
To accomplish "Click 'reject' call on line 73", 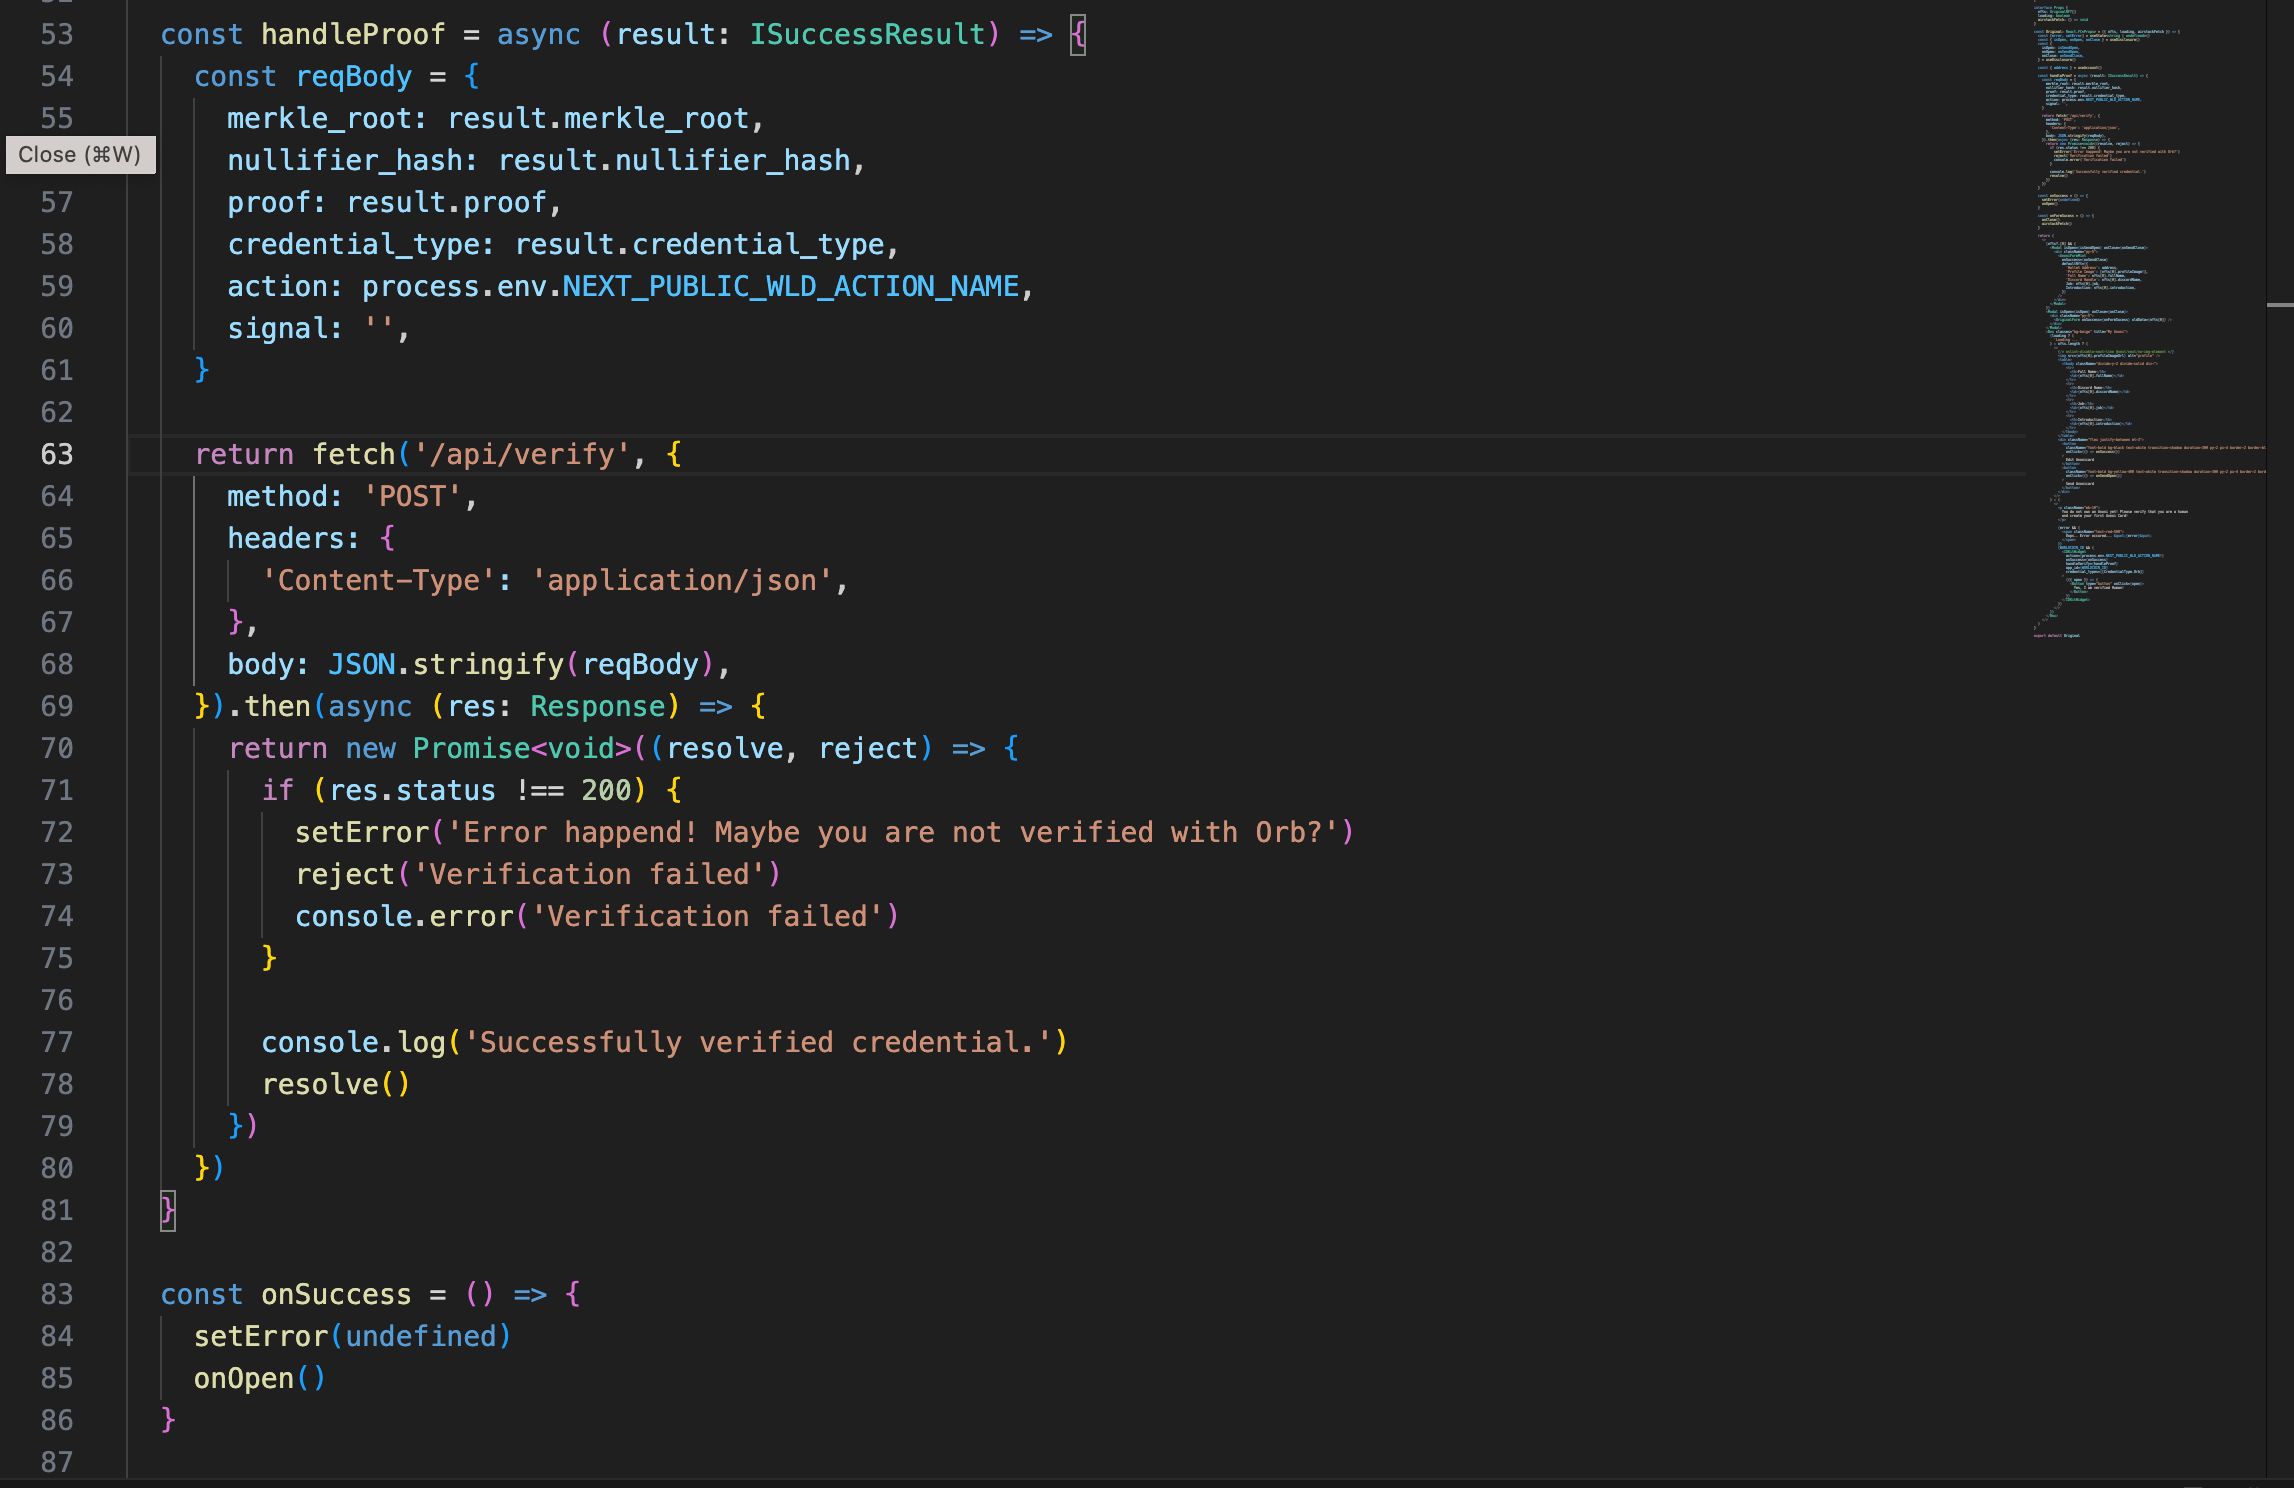I will tap(345, 874).
